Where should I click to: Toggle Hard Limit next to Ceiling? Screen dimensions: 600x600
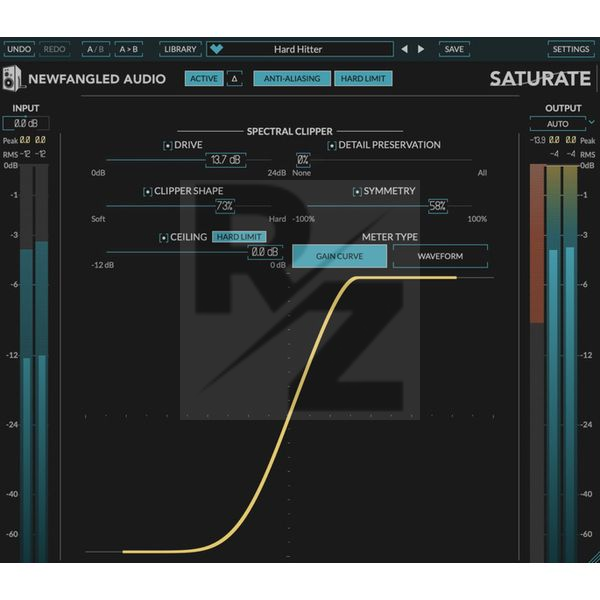pyautogui.click(x=239, y=237)
